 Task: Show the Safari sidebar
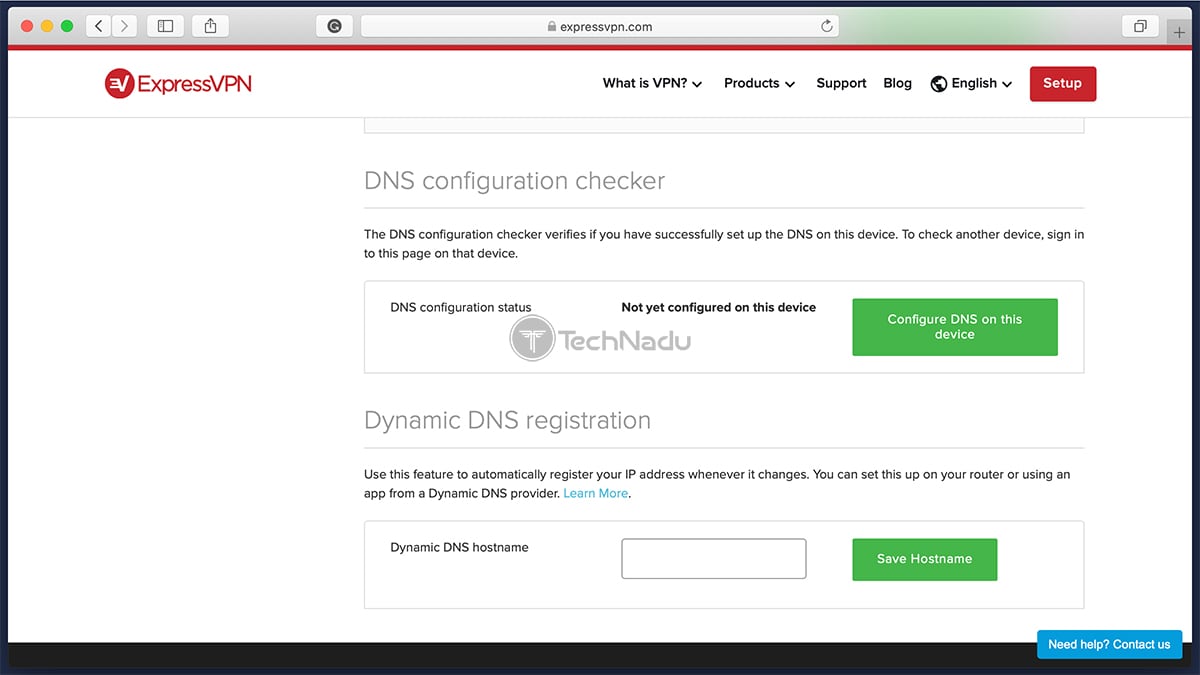166,26
